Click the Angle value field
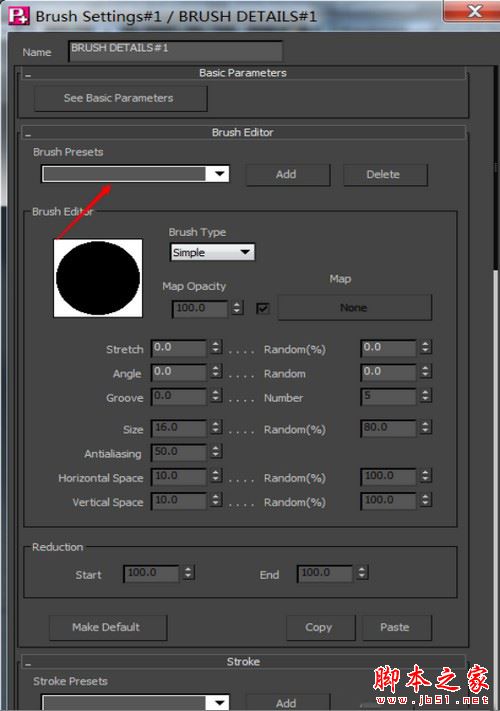Screen dimensions: 500x711 [x=179, y=372]
